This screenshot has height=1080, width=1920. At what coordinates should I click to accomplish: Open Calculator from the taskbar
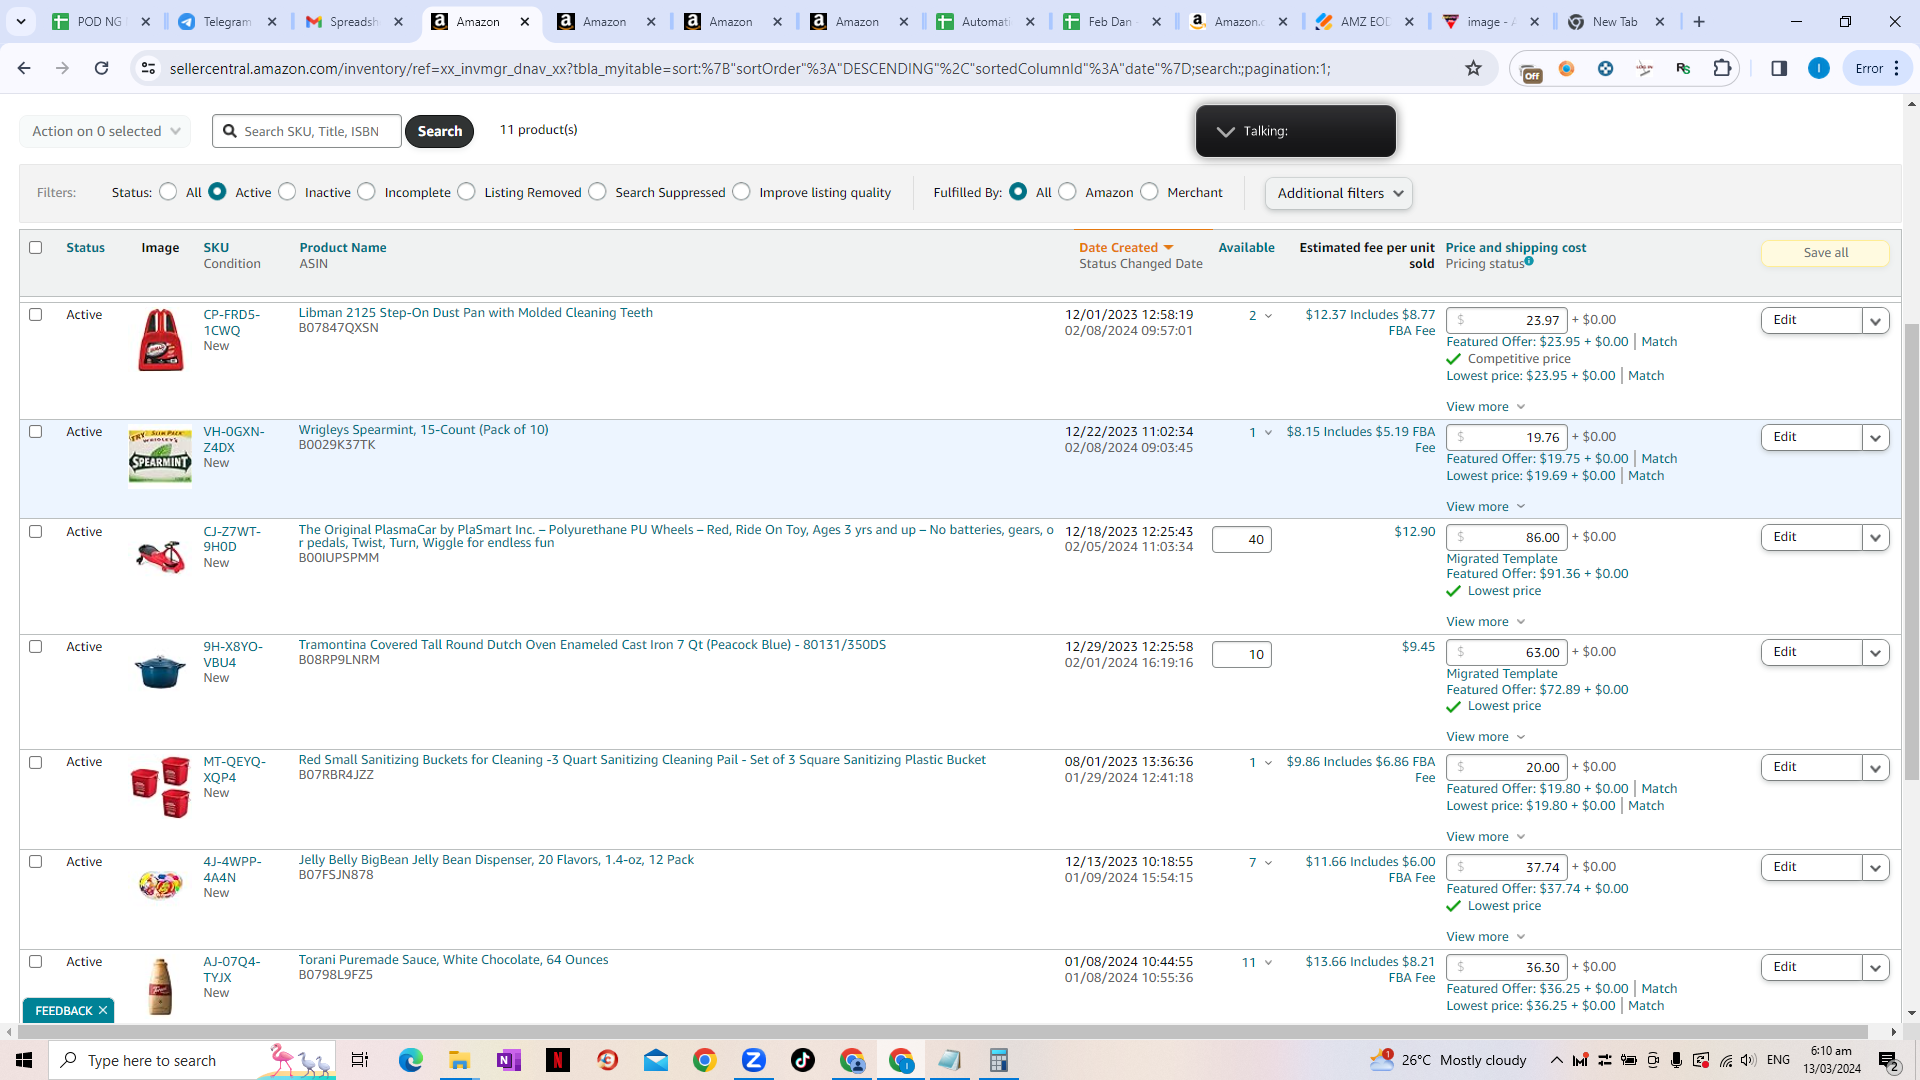click(x=998, y=1060)
